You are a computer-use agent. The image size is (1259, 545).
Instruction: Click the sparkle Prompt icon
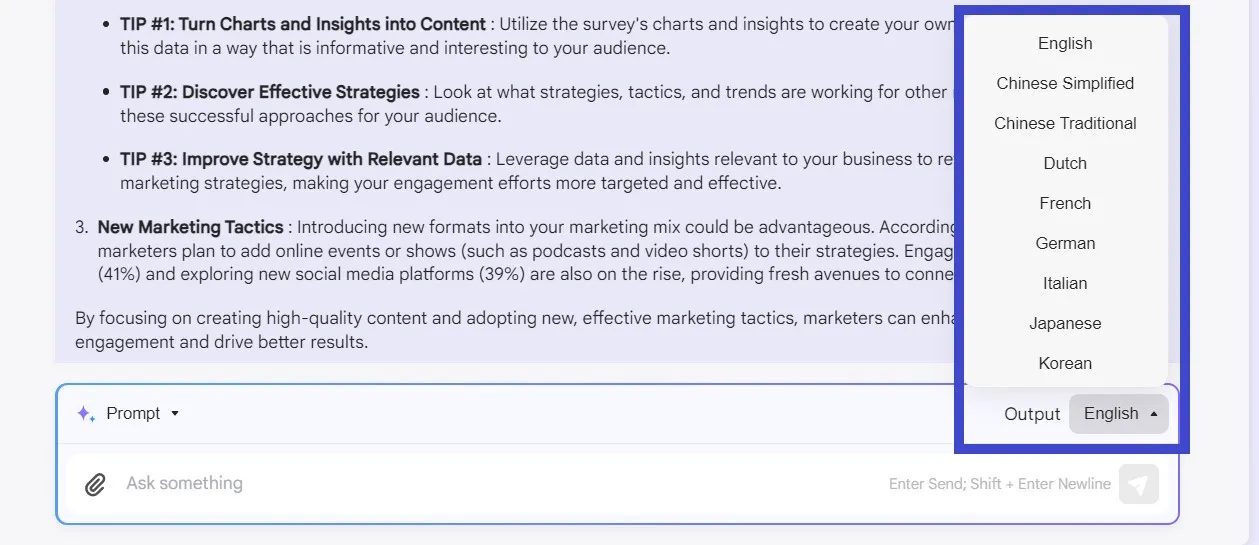[x=86, y=413]
